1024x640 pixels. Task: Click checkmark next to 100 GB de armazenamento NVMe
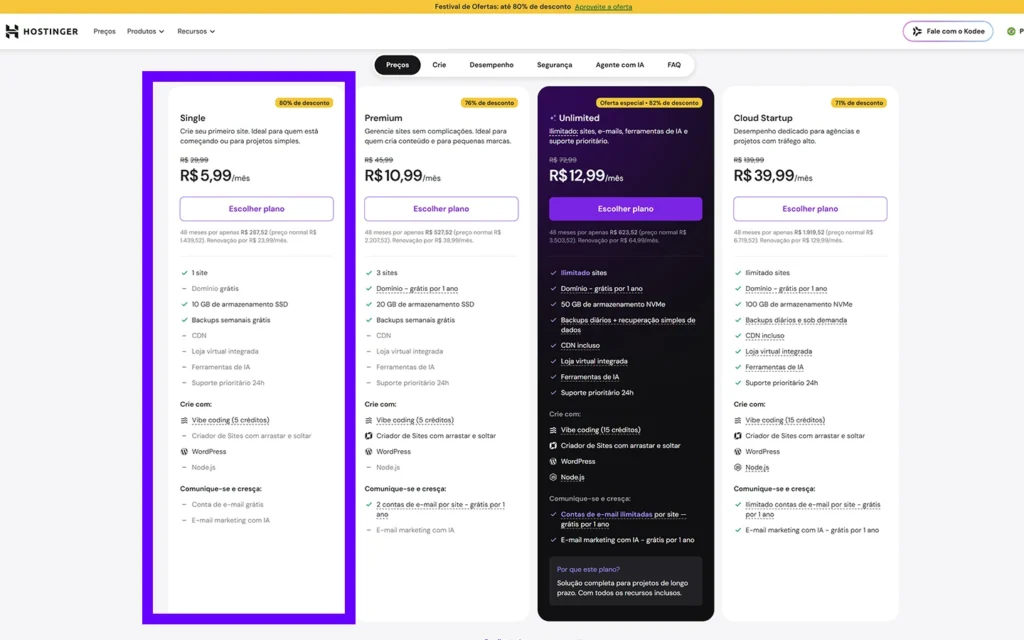pyautogui.click(x=737, y=304)
